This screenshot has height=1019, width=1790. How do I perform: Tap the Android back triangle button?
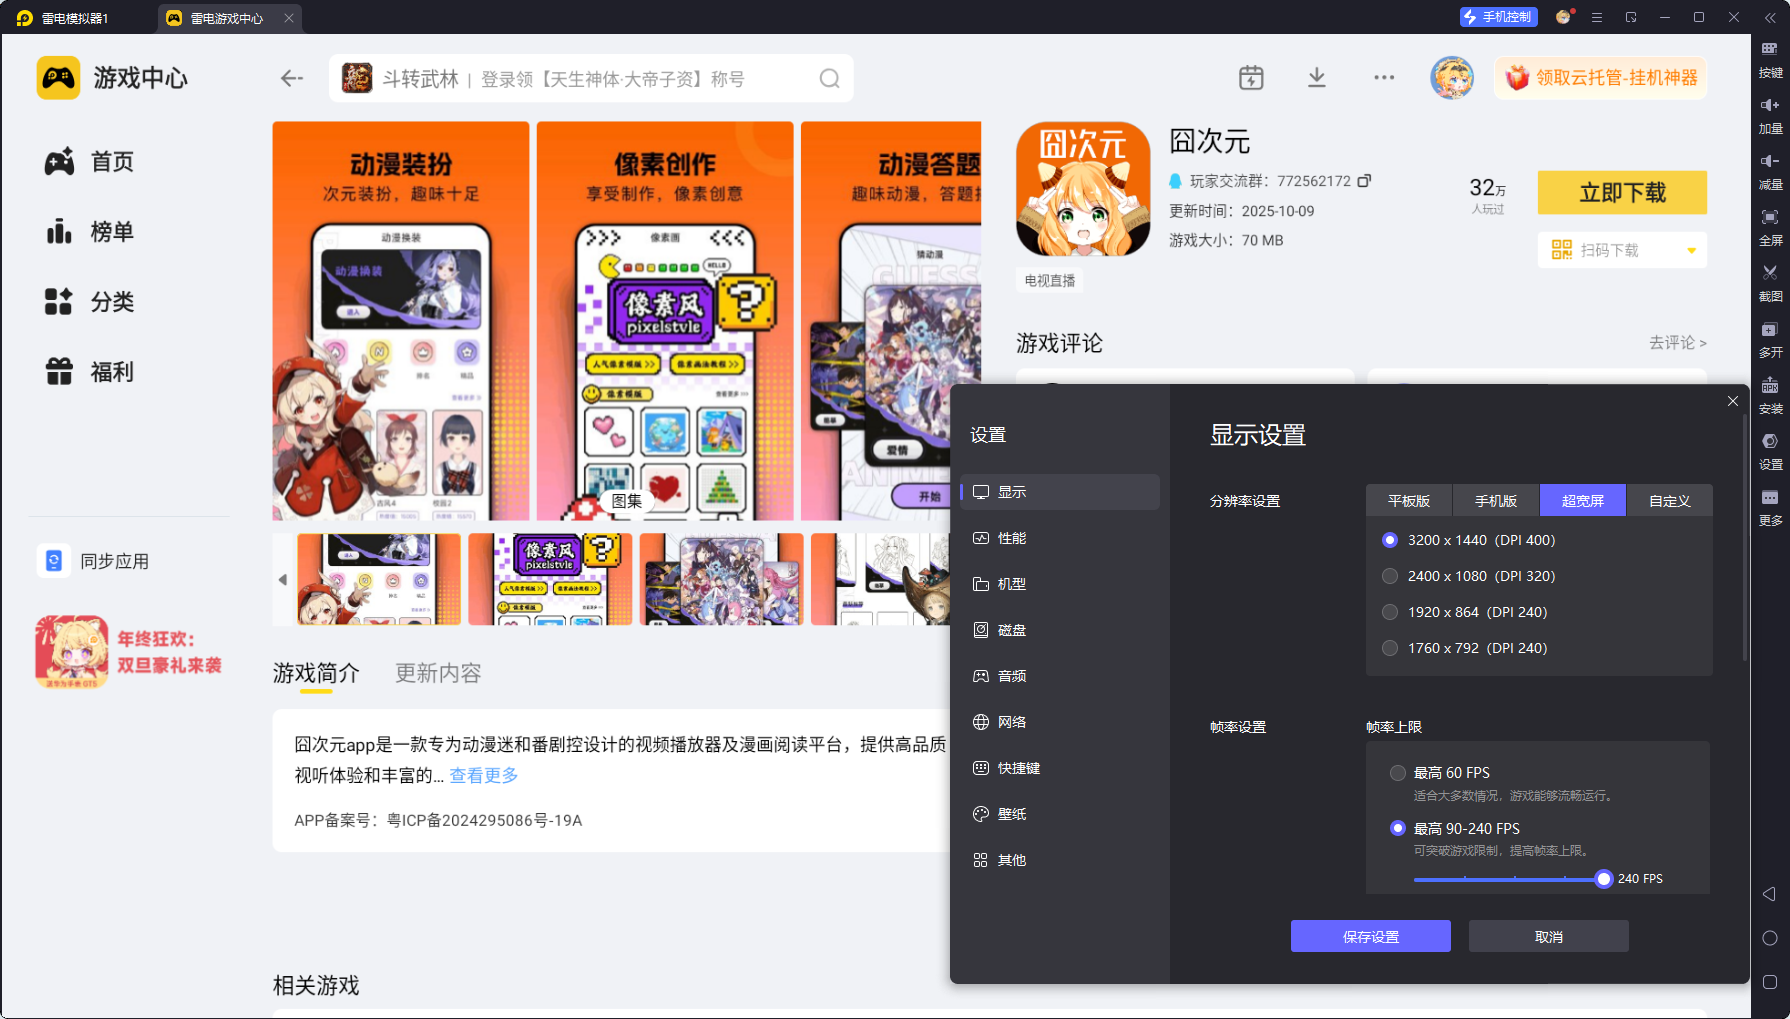pyautogui.click(x=1769, y=894)
